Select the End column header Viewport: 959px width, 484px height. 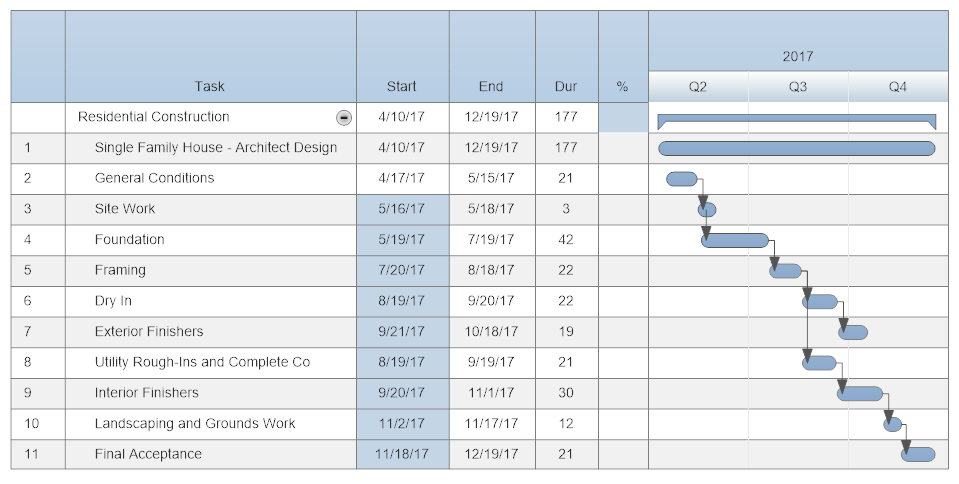491,86
